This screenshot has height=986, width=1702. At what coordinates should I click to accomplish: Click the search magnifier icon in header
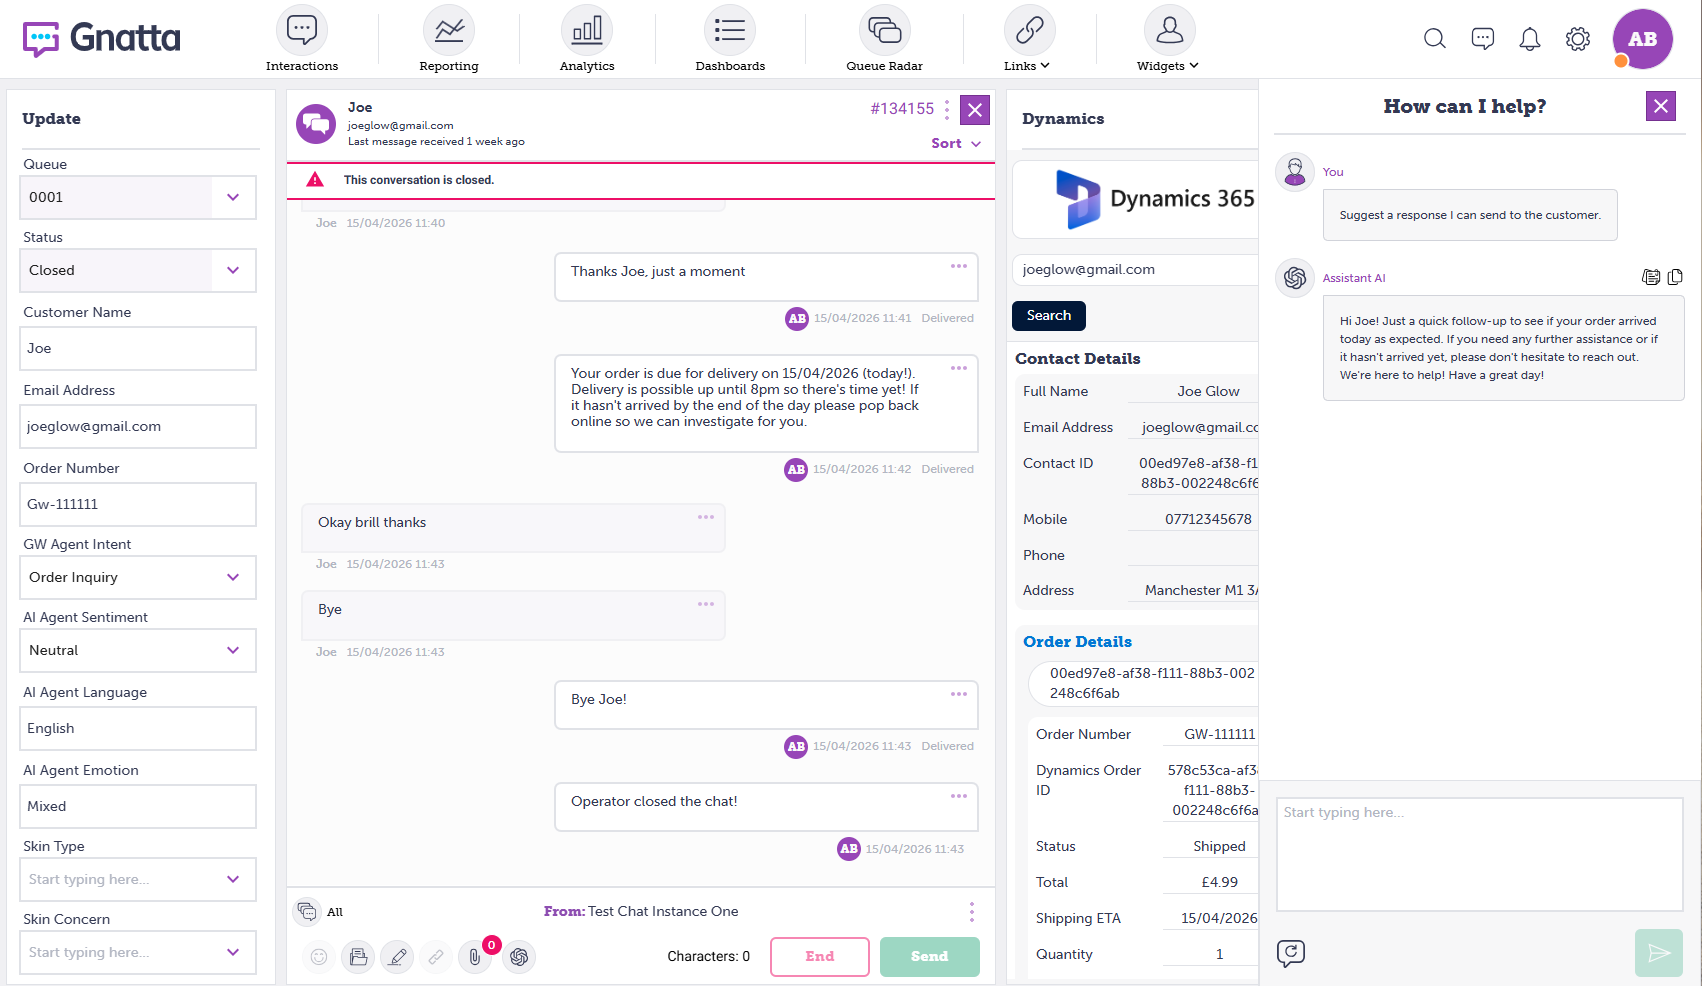1435,39
